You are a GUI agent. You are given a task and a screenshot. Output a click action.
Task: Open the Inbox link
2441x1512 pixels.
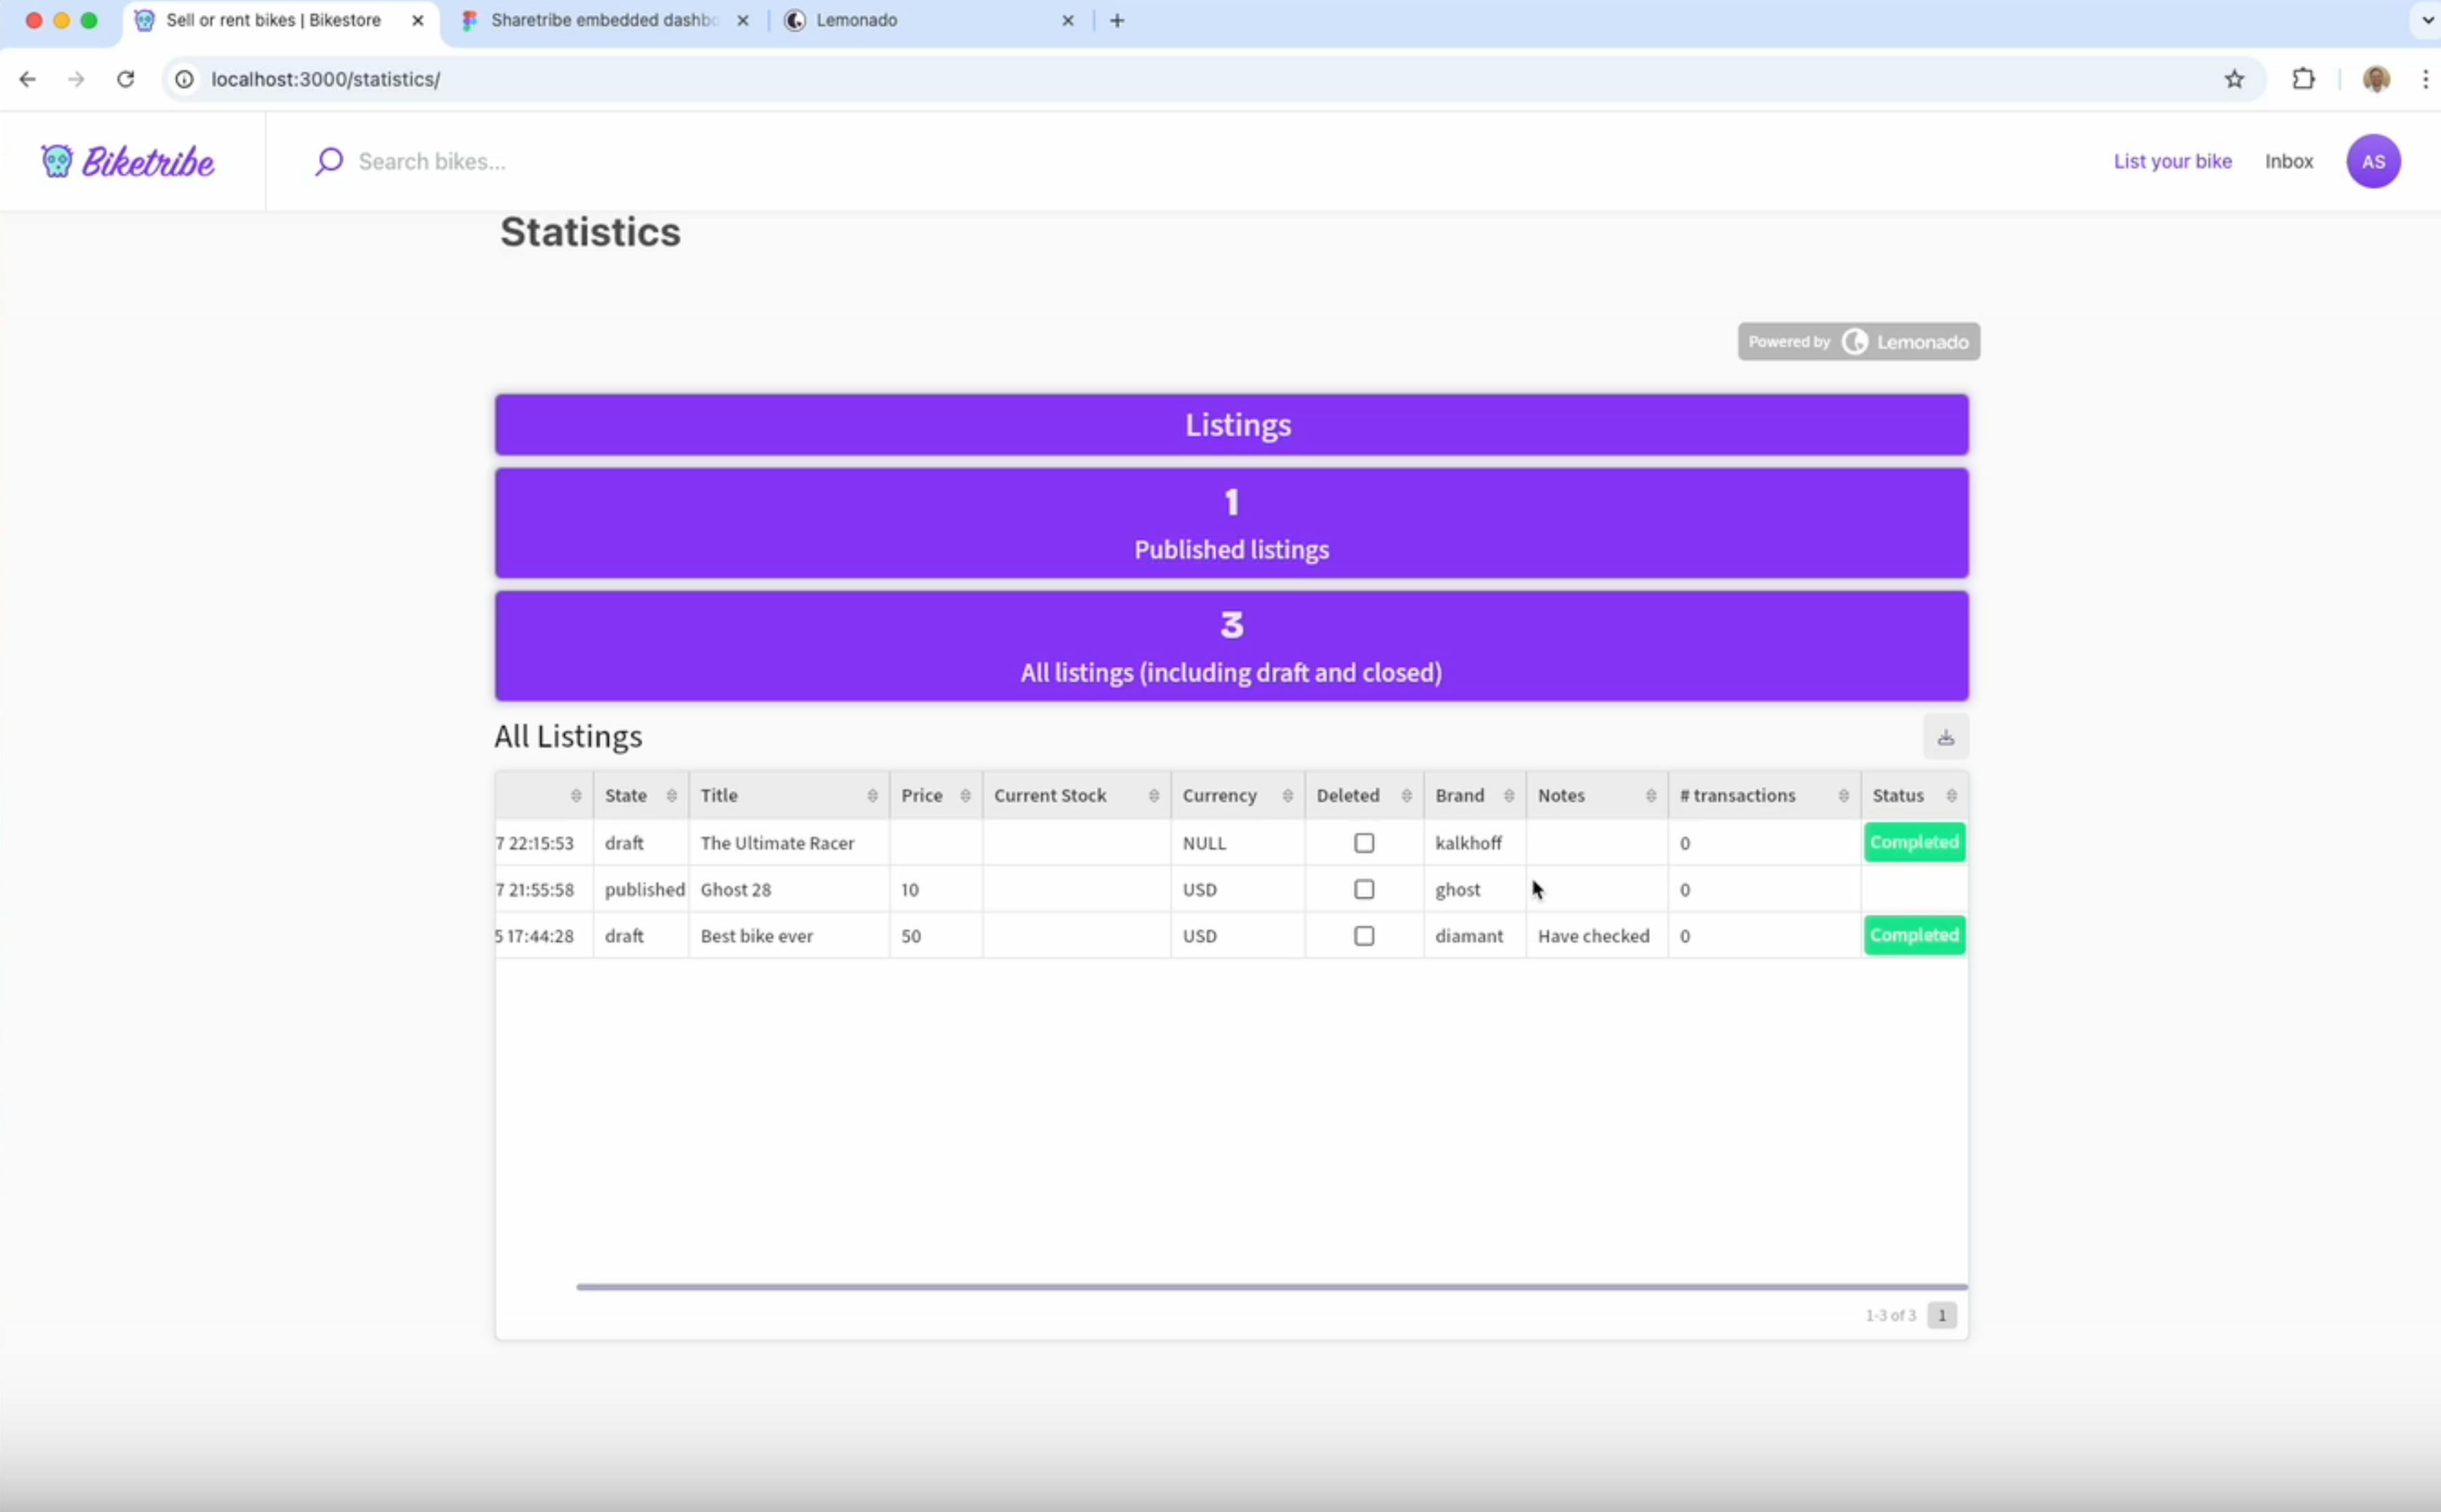[x=2288, y=161]
